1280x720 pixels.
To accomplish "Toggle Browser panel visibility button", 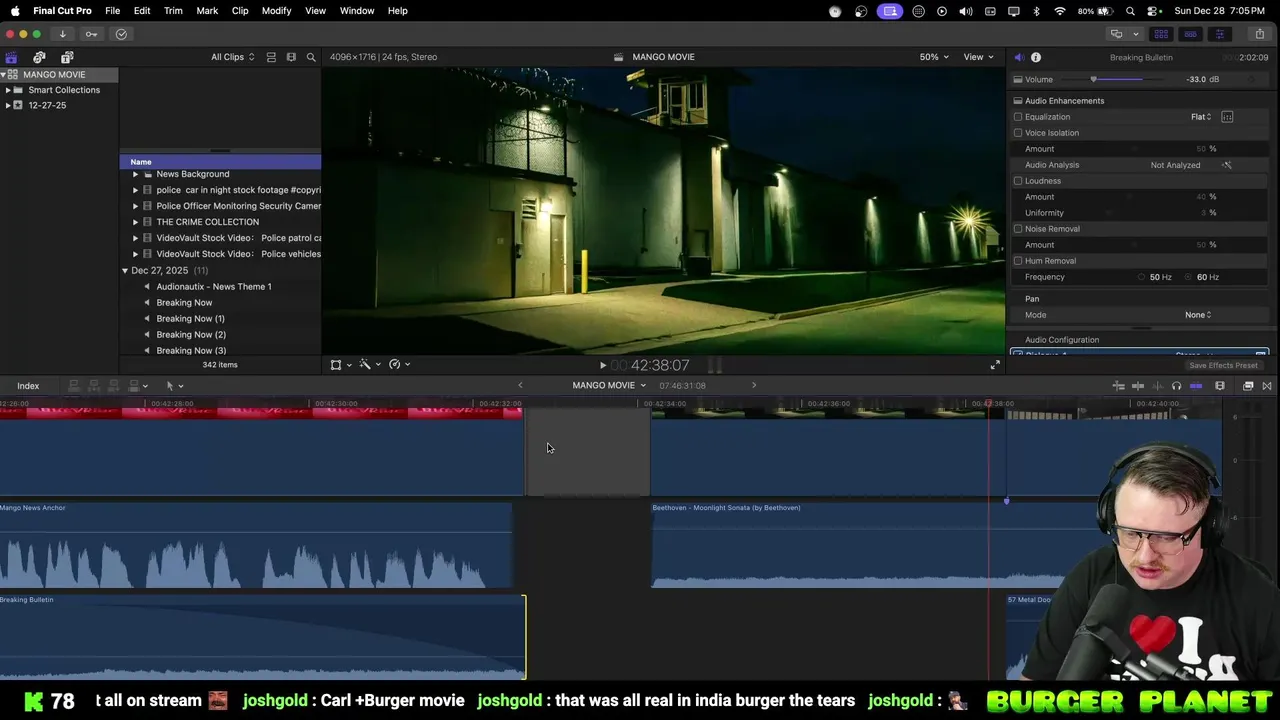I will (x=1161, y=34).
